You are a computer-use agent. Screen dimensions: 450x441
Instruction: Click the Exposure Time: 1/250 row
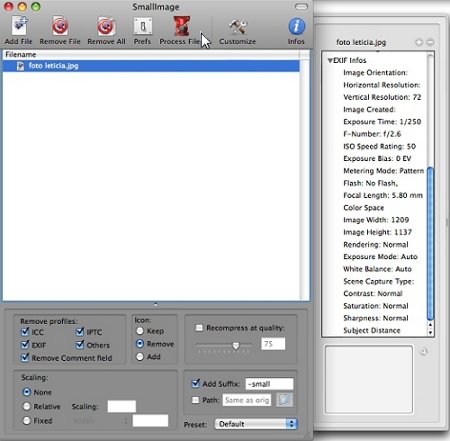coord(382,122)
